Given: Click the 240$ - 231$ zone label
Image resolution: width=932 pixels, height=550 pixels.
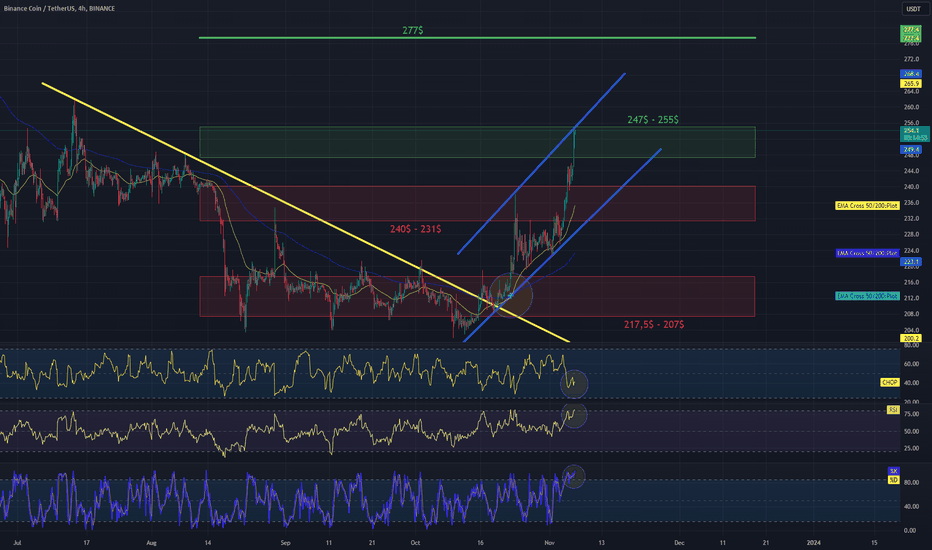Looking at the screenshot, I should coord(415,229).
